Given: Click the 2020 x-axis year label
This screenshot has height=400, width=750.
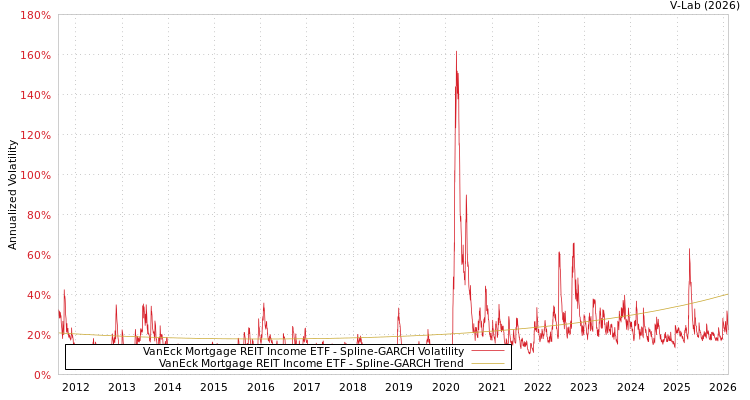Looking at the screenshot, I should click(445, 387).
